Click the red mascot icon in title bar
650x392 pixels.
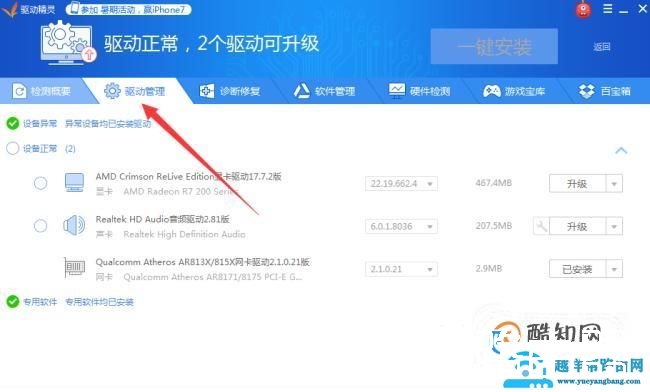click(583, 10)
